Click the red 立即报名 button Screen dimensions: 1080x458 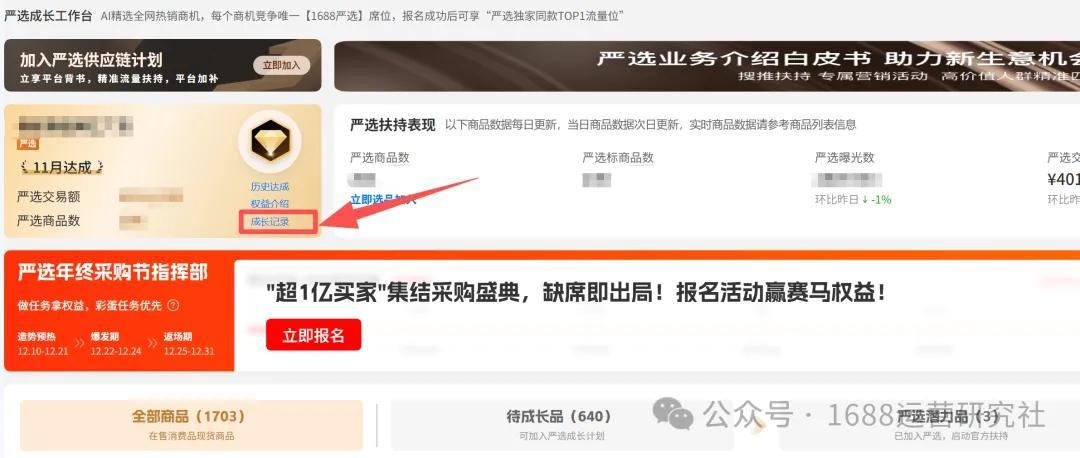pos(313,335)
